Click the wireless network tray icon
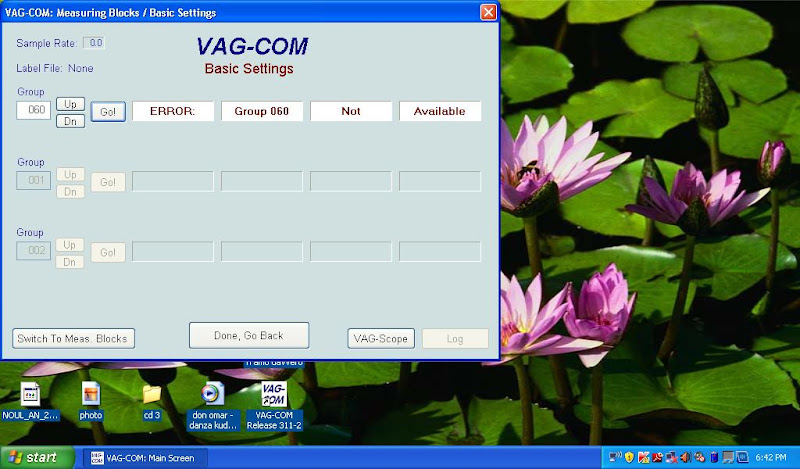This screenshot has width=800, height=469. 616,457
